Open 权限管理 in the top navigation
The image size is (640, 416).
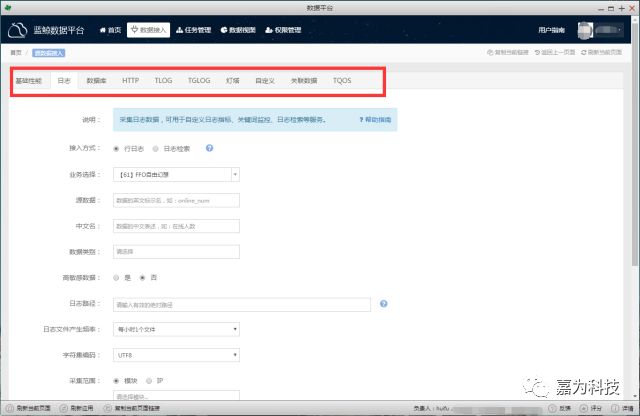click(283, 30)
